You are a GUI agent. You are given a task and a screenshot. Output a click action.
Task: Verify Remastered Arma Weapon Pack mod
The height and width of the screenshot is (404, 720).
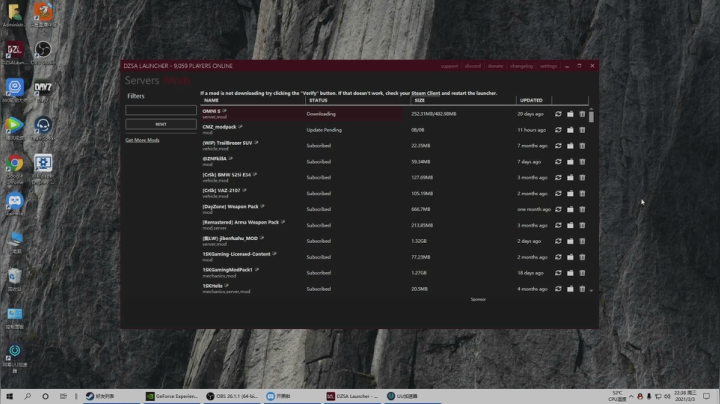point(558,225)
